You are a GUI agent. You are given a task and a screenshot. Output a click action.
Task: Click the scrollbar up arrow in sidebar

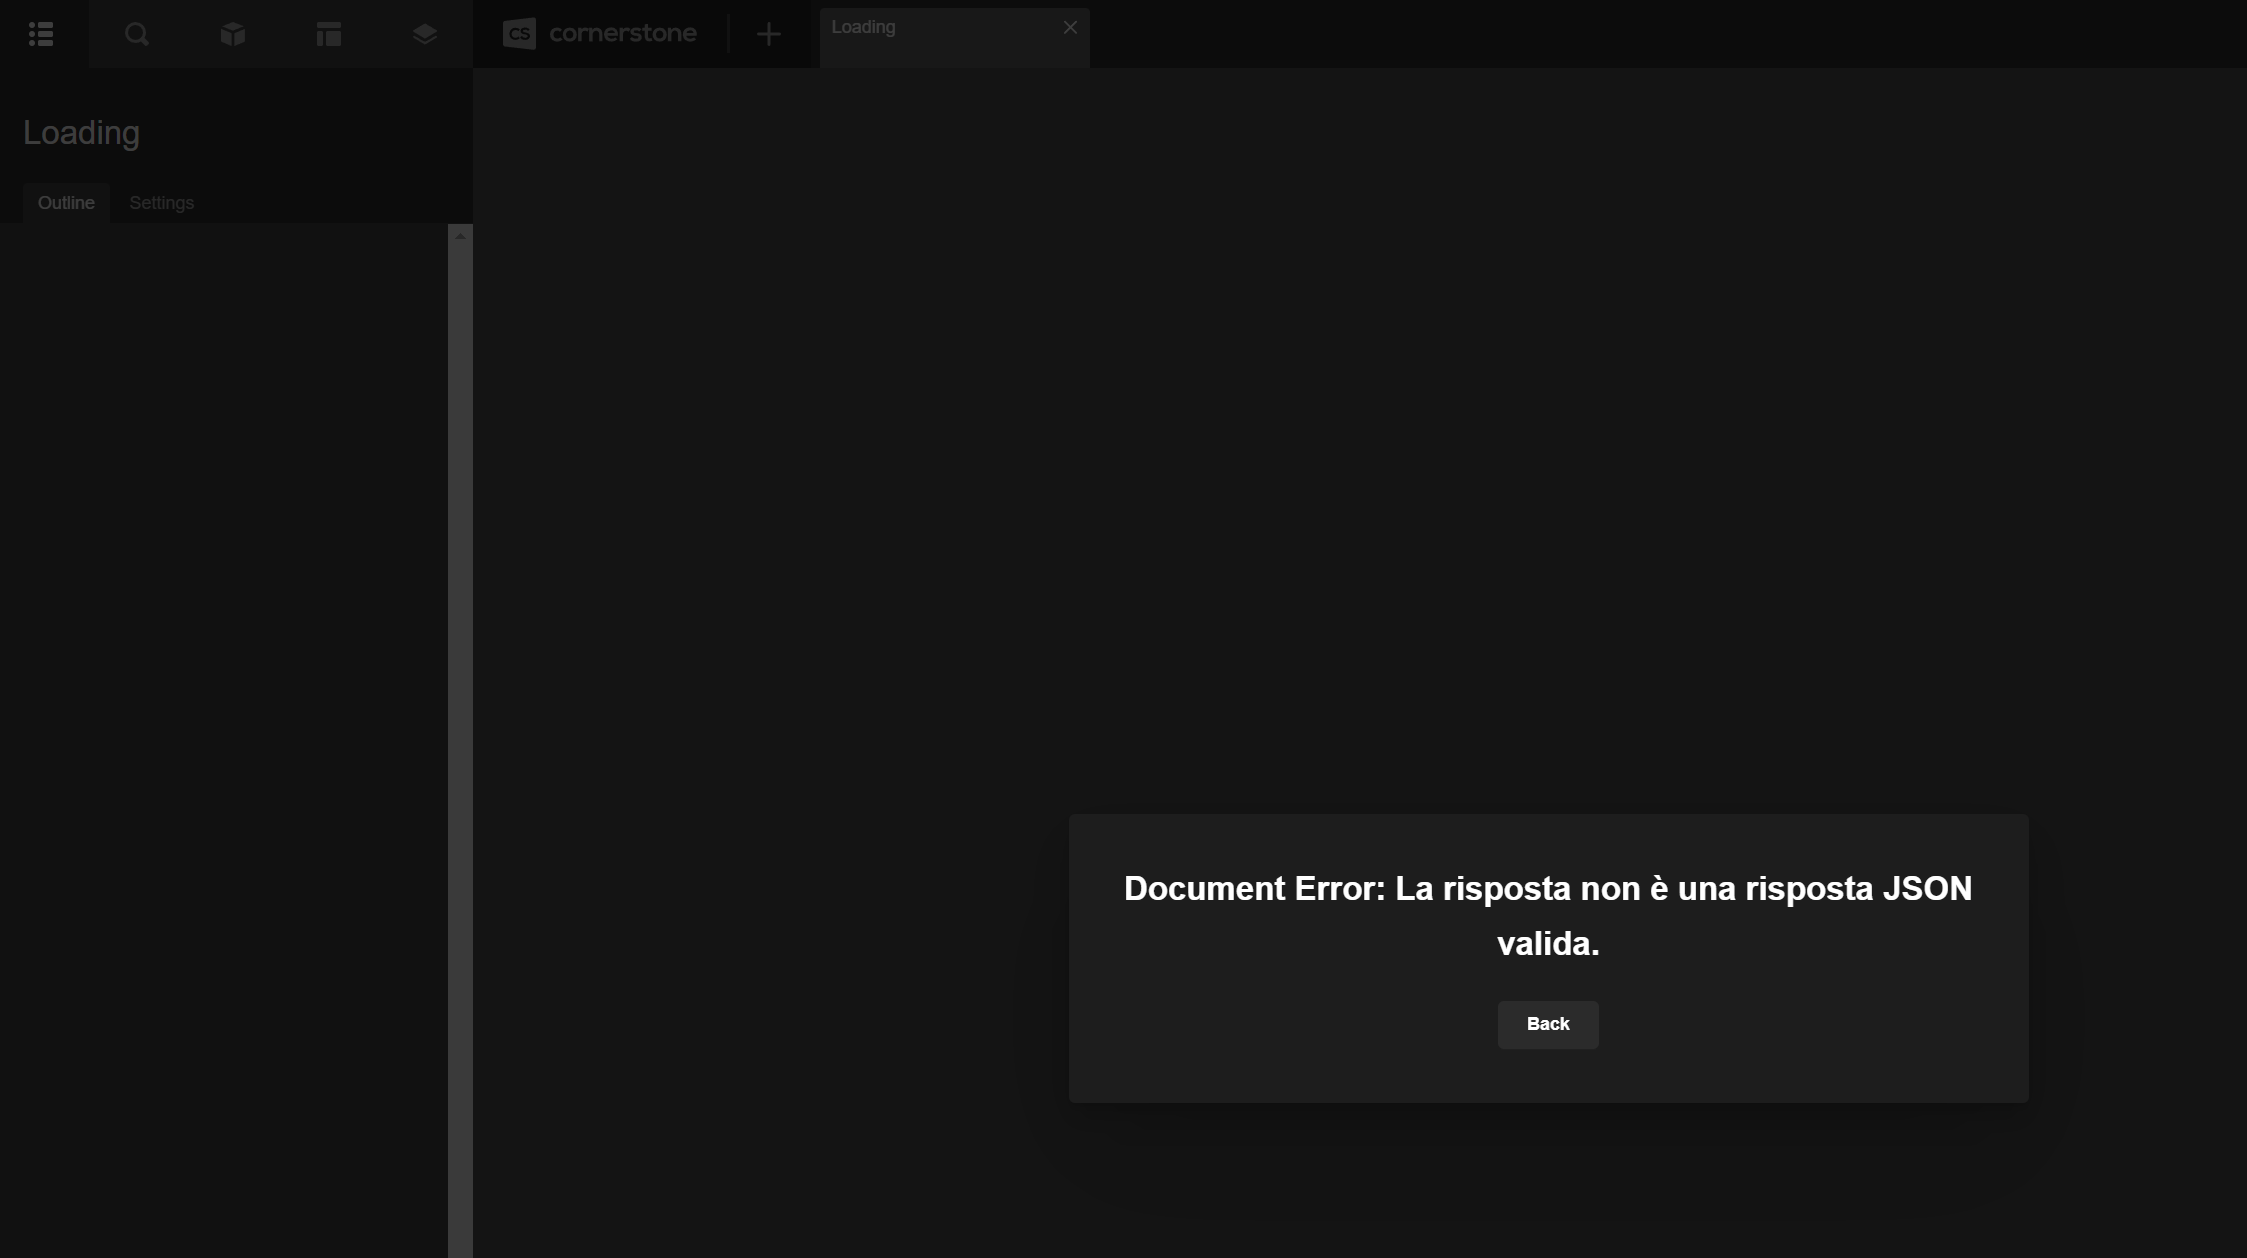point(460,236)
